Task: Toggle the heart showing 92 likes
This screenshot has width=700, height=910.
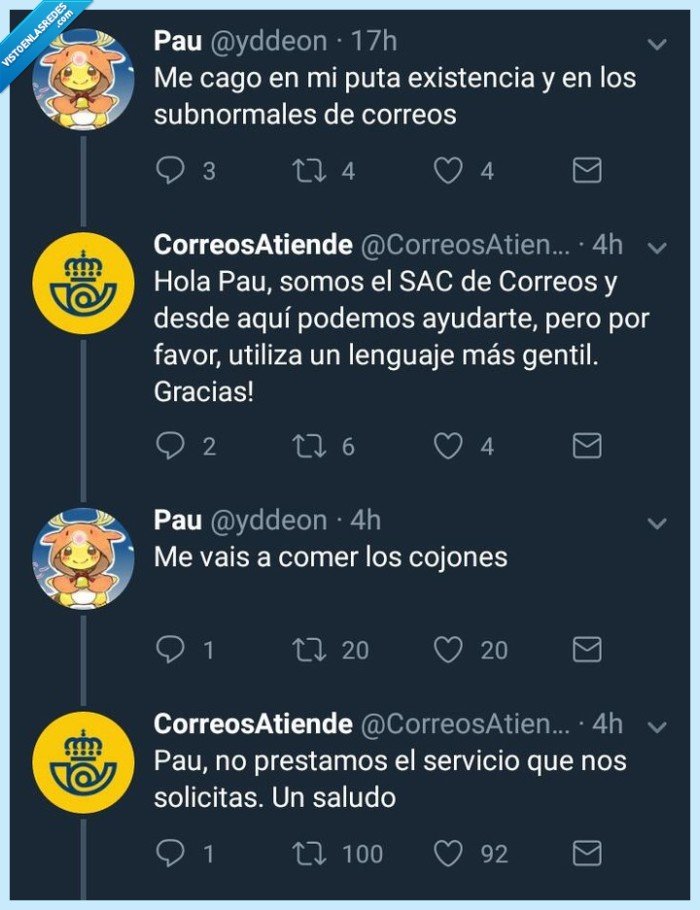Action: coord(451,854)
